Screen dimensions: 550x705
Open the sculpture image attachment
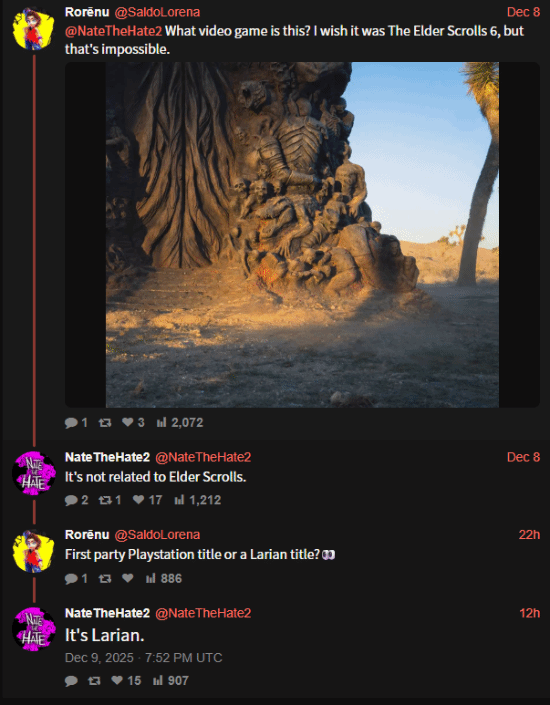coord(302,235)
